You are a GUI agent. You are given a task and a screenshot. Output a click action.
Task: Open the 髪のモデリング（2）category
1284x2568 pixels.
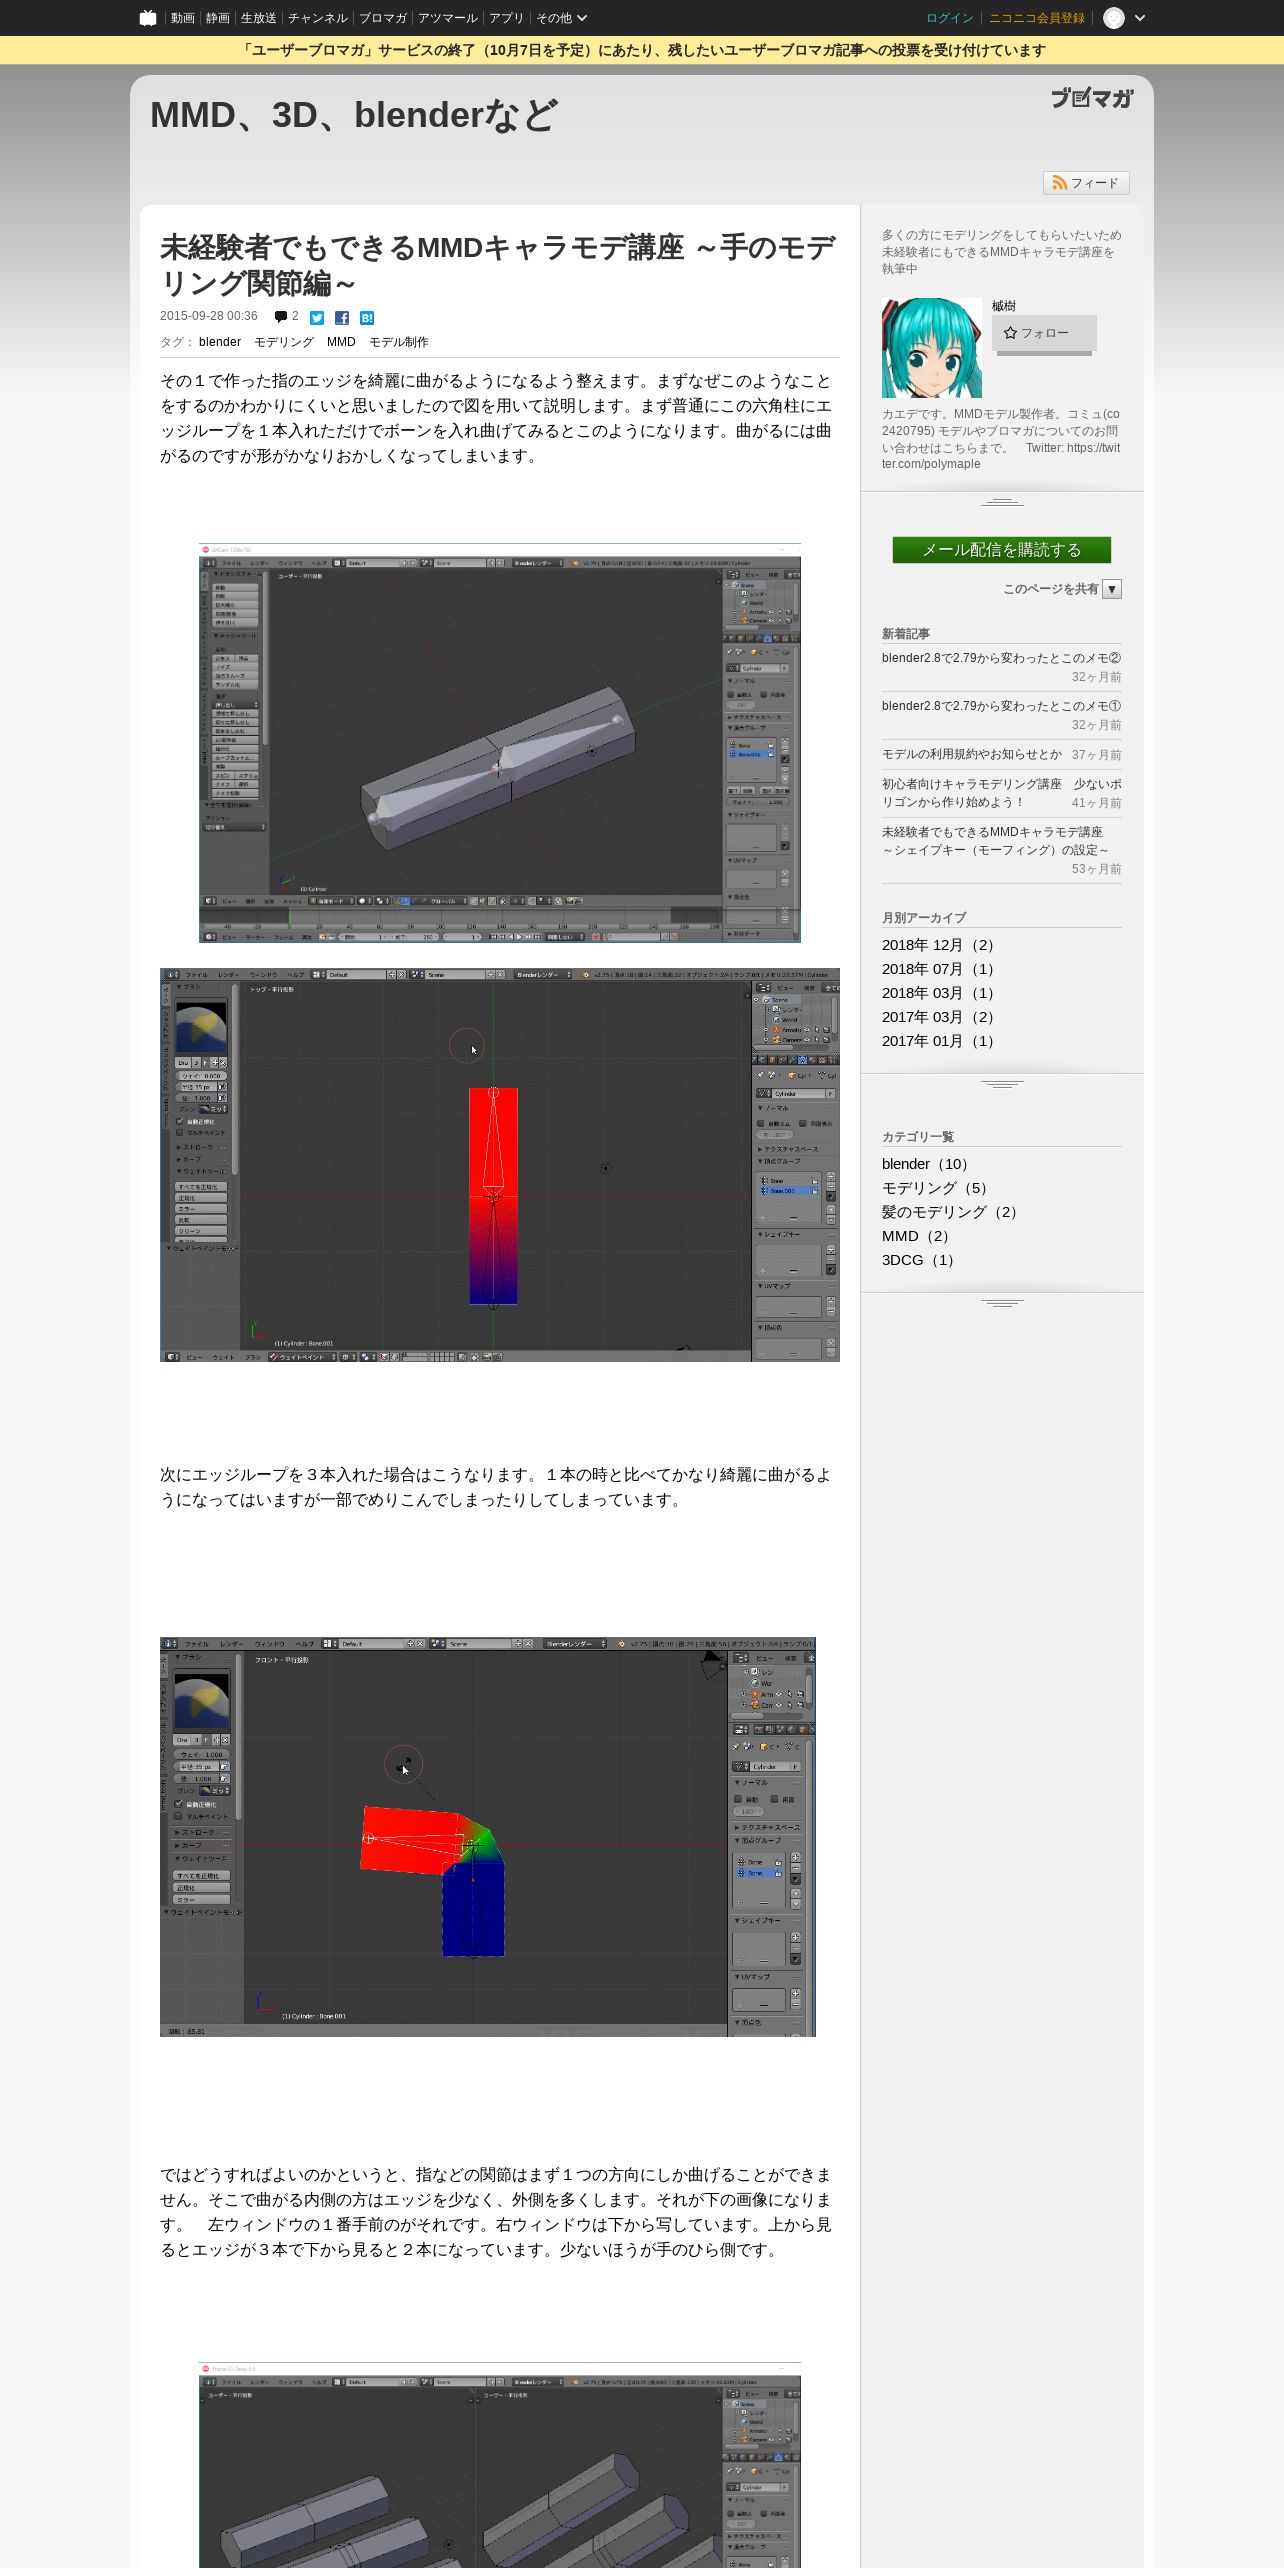pyautogui.click(x=952, y=1212)
